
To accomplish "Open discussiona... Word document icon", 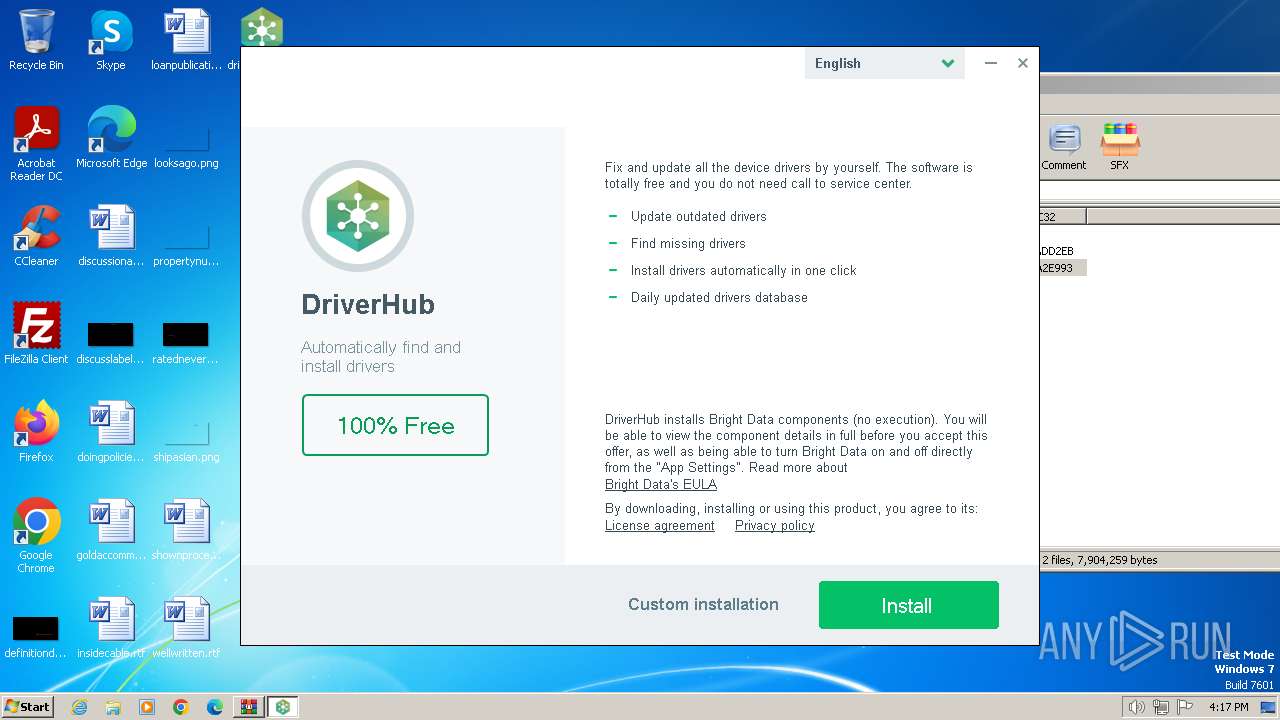I will pyautogui.click(x=111, y=236).
